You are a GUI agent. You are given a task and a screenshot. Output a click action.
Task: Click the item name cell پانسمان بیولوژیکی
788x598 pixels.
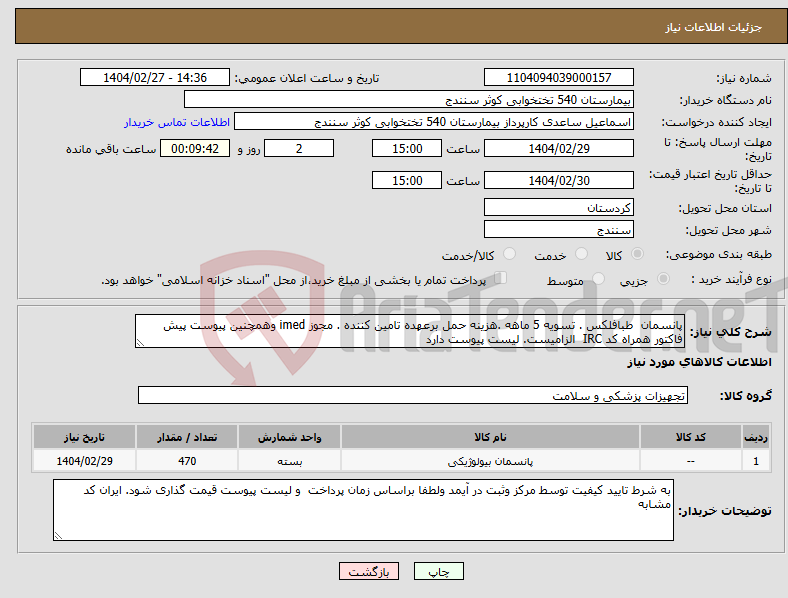pos(490,461)
